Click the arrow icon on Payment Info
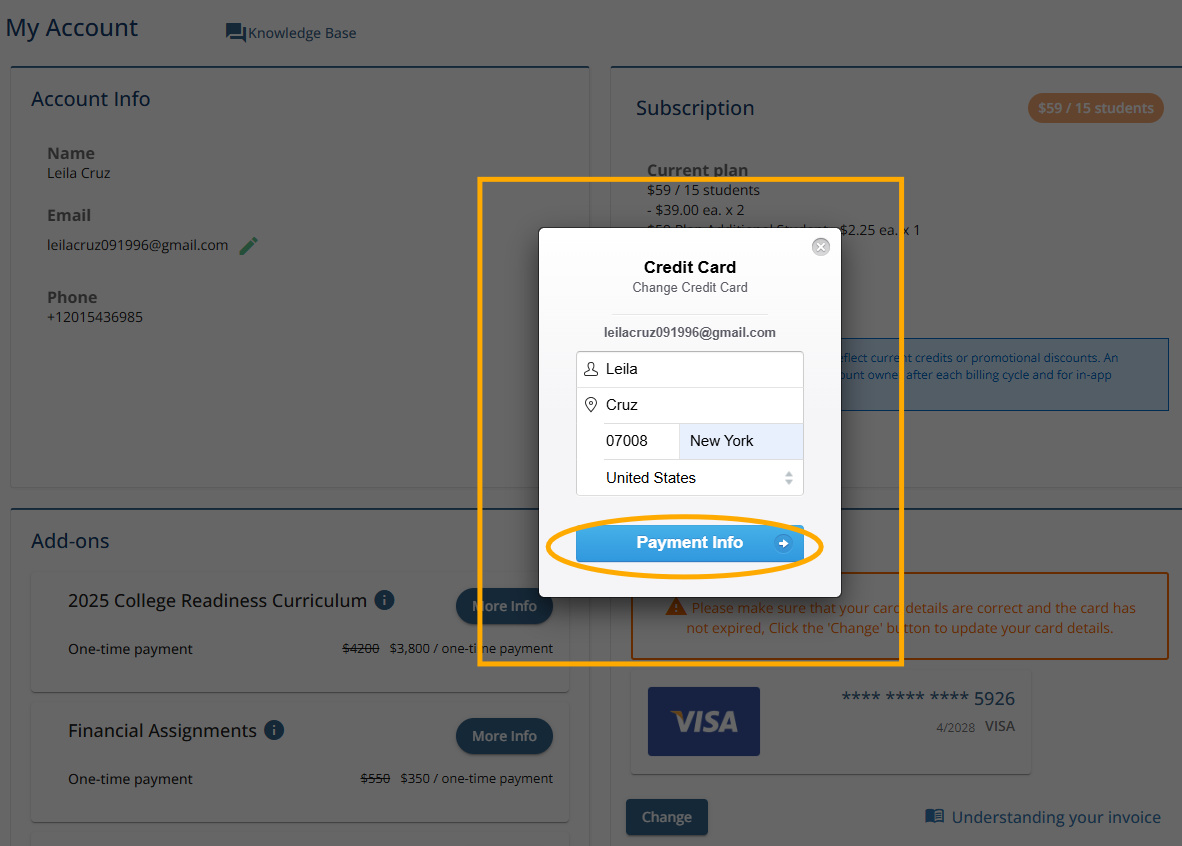The width and height of the screenshot is (1182, 846). (783, 543)
